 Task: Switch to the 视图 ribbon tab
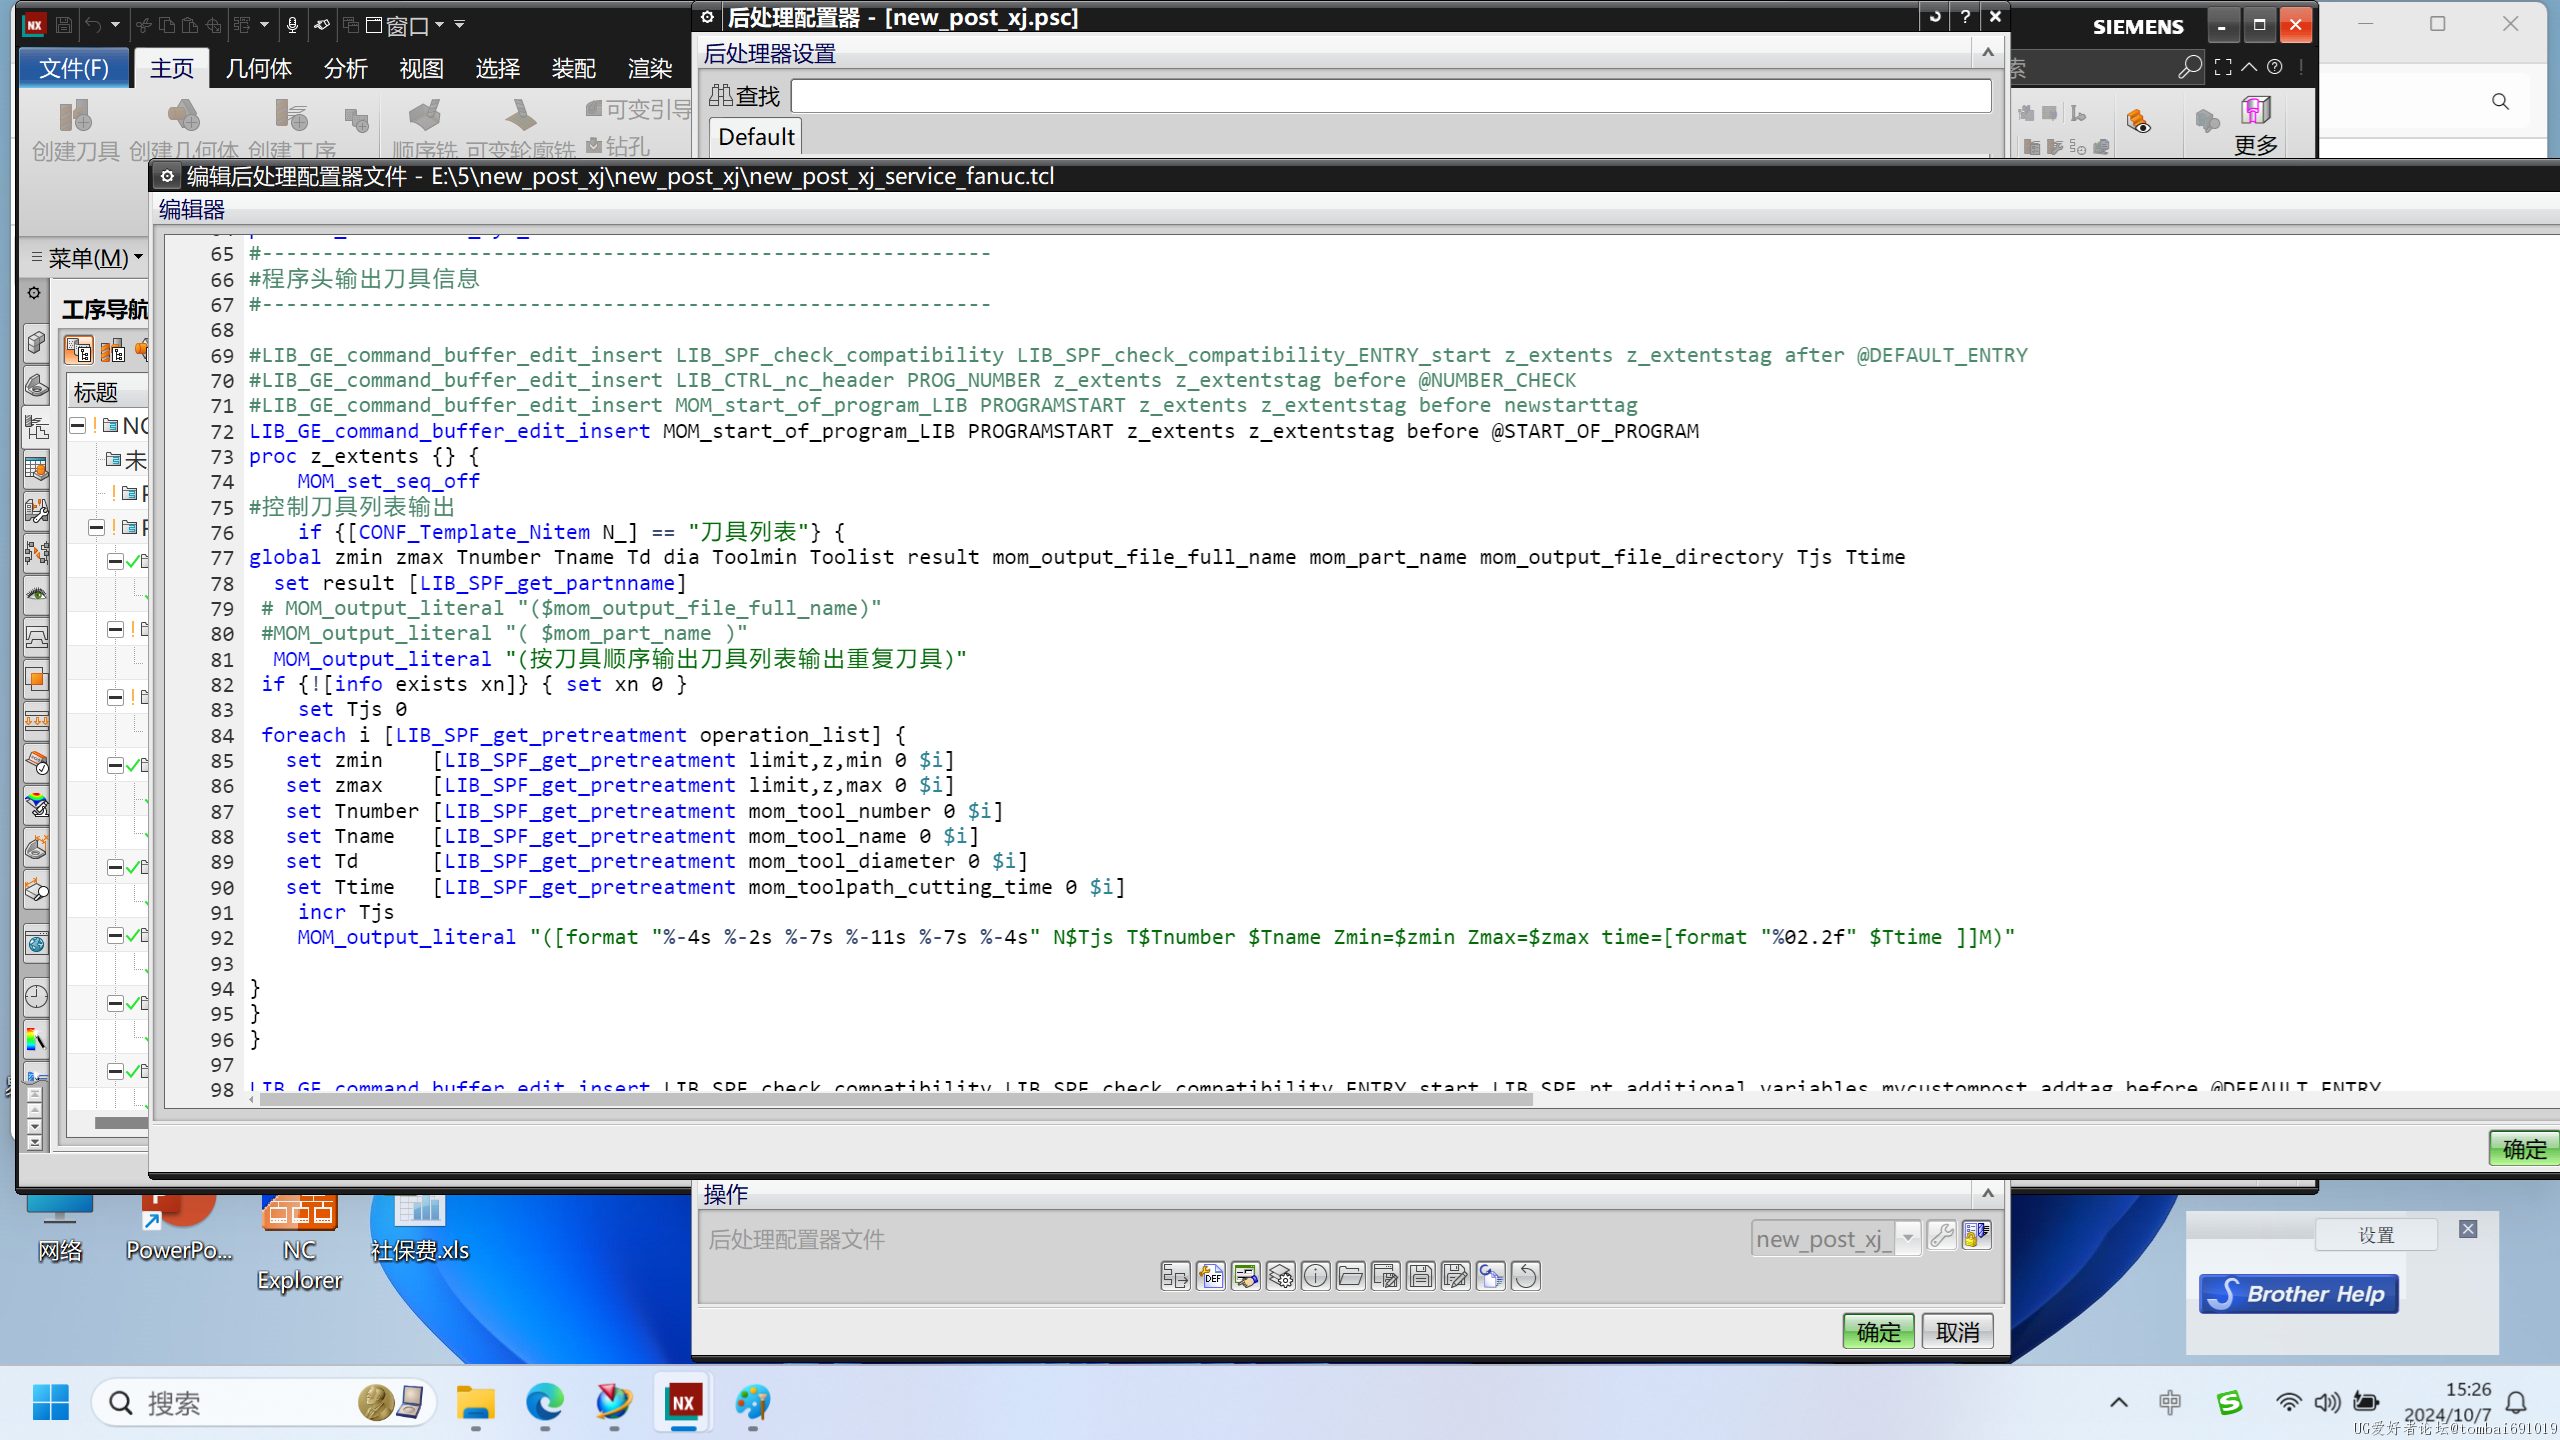pyautogui.click(x=421, y=68)
